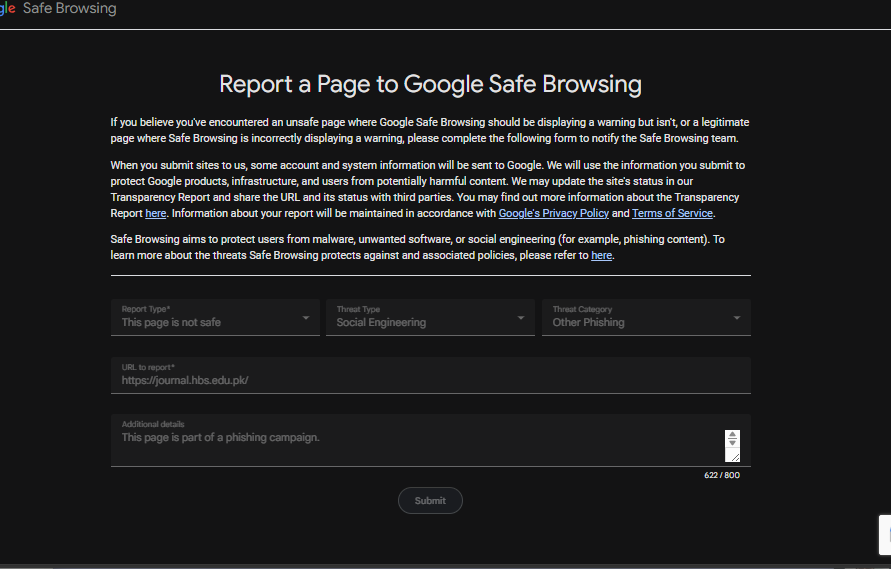Click the textarea scroll down arrow
The width and height of the screenshot is (891, 569).
coord(732,442)
